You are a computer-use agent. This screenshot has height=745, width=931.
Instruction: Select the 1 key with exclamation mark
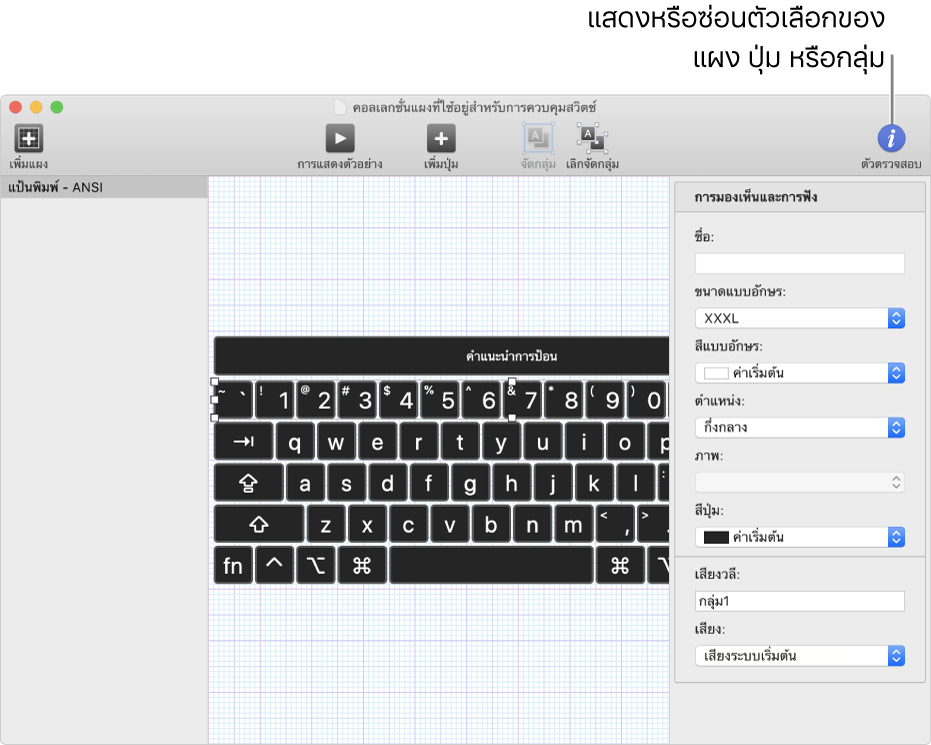pyautogui.click(x=274, y=400)
